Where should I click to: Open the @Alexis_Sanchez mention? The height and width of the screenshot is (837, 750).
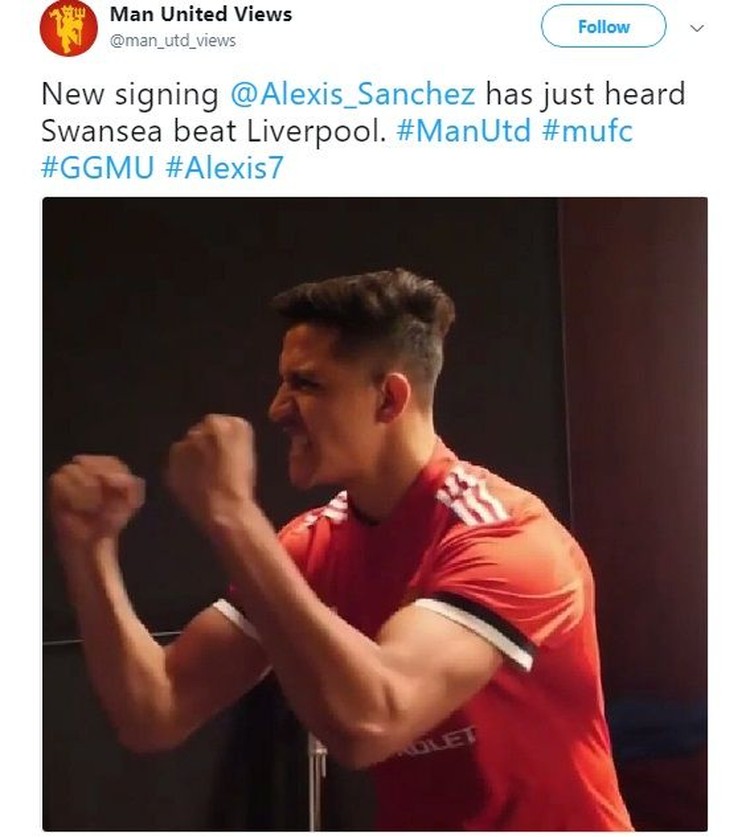pos(352,94)
